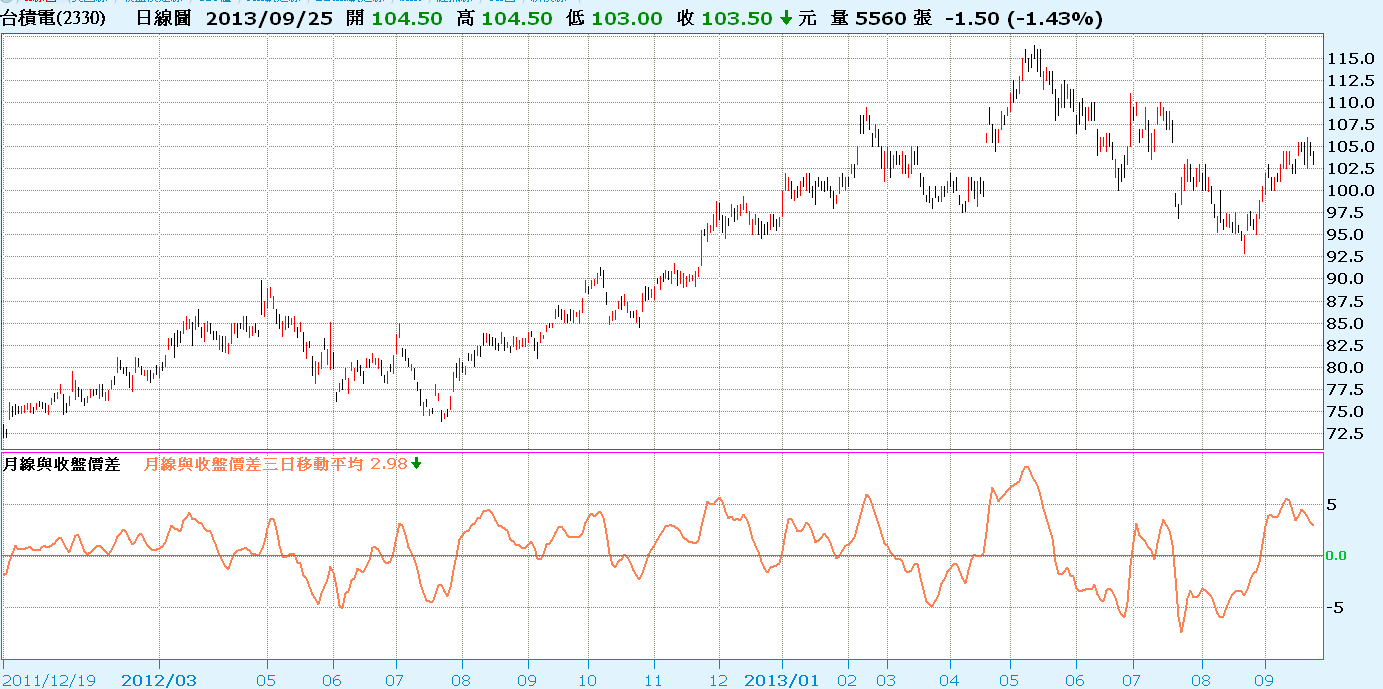
Task: Click month 12 on the time axis
Action: tap(719, 680)
